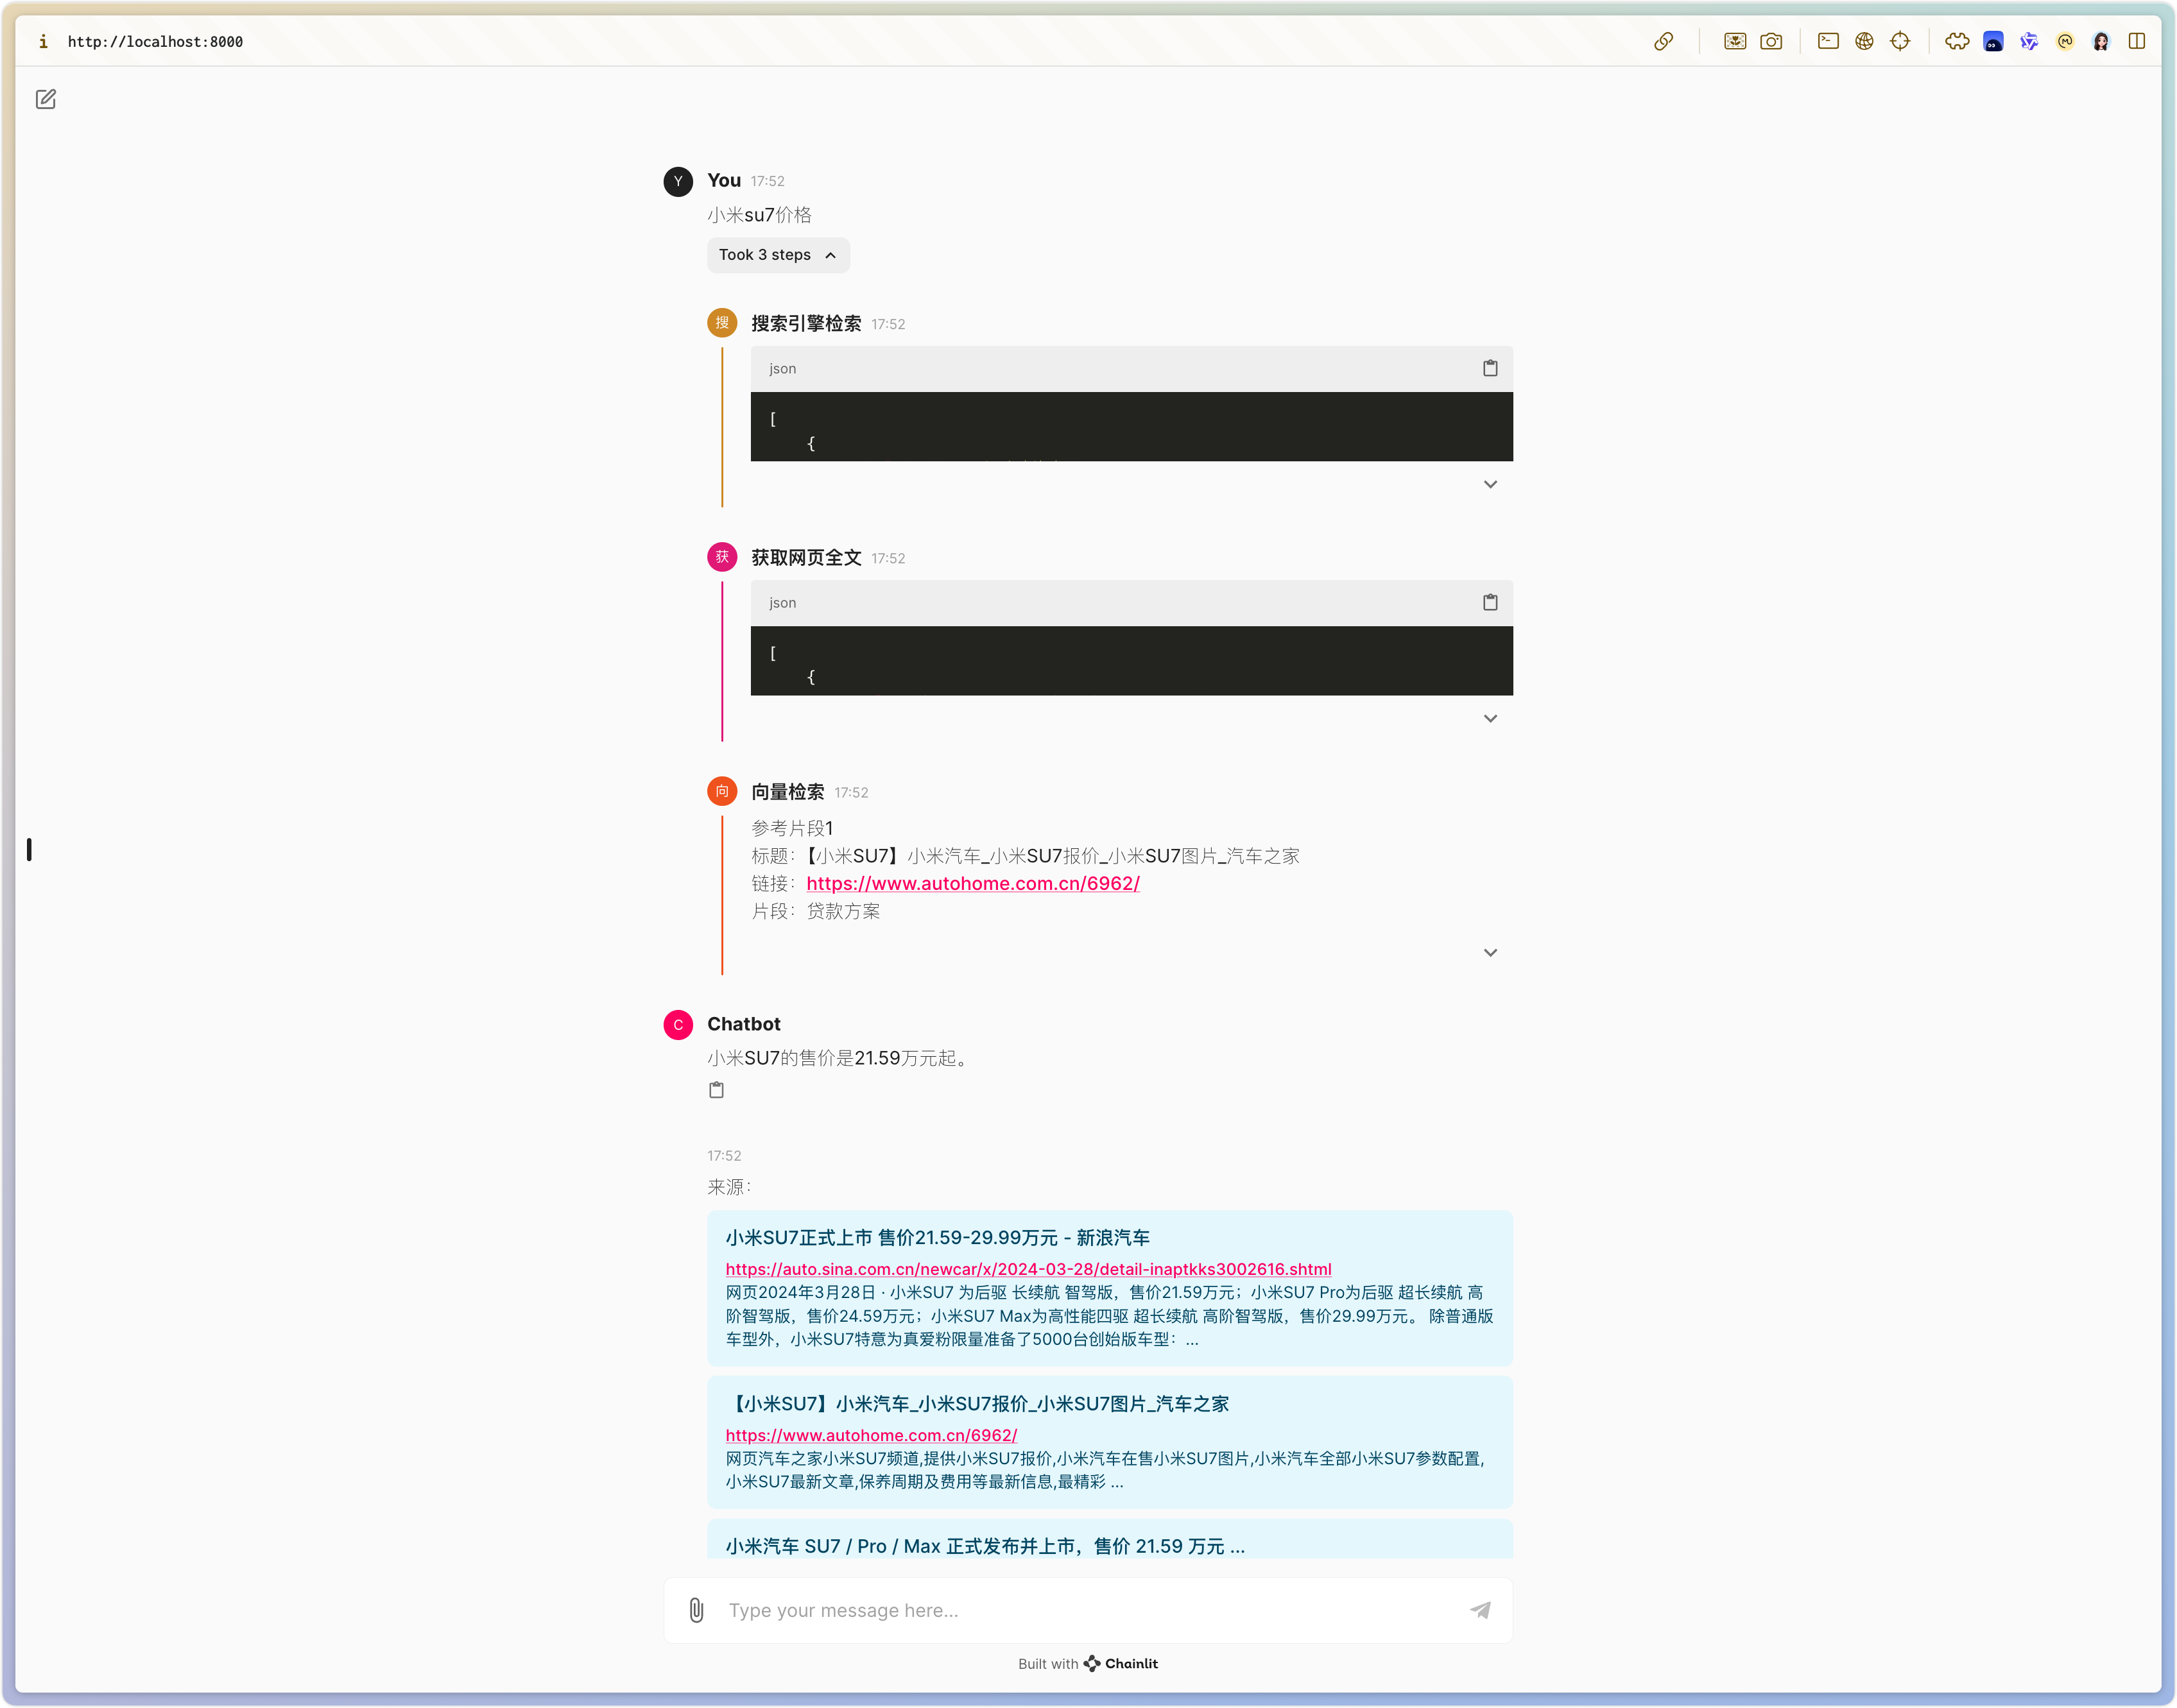Open the girl avatar profile icon
Image resolution: width=2177 pixels, height=1708 pixels.
pyautogui.click(x=2101, y=41)
